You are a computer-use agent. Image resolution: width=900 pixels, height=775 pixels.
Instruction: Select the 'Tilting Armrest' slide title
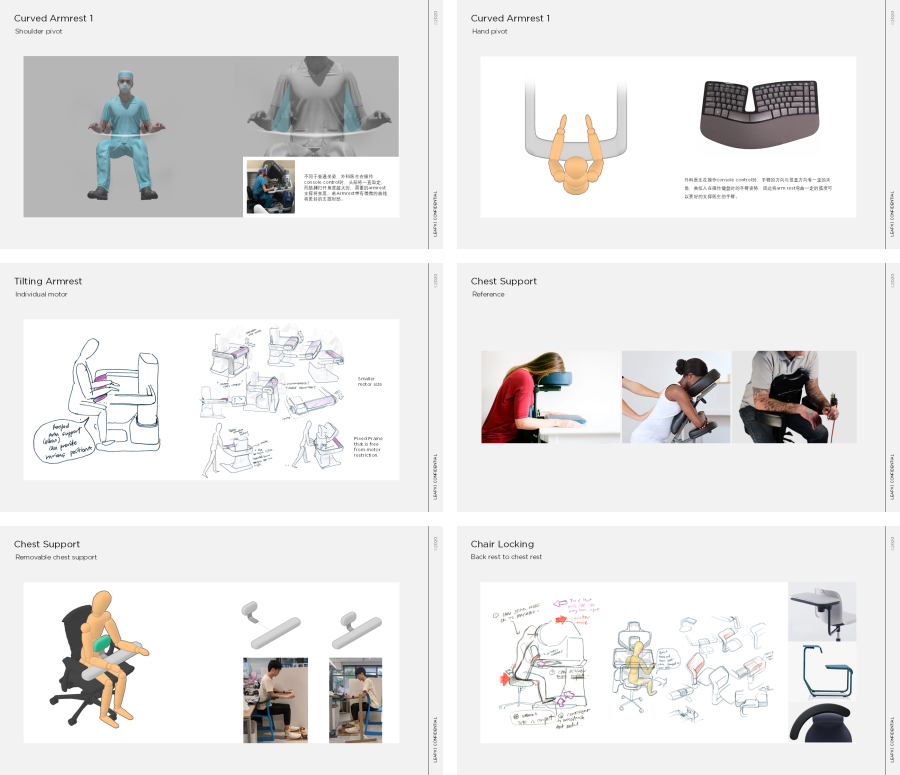[48, 281]
